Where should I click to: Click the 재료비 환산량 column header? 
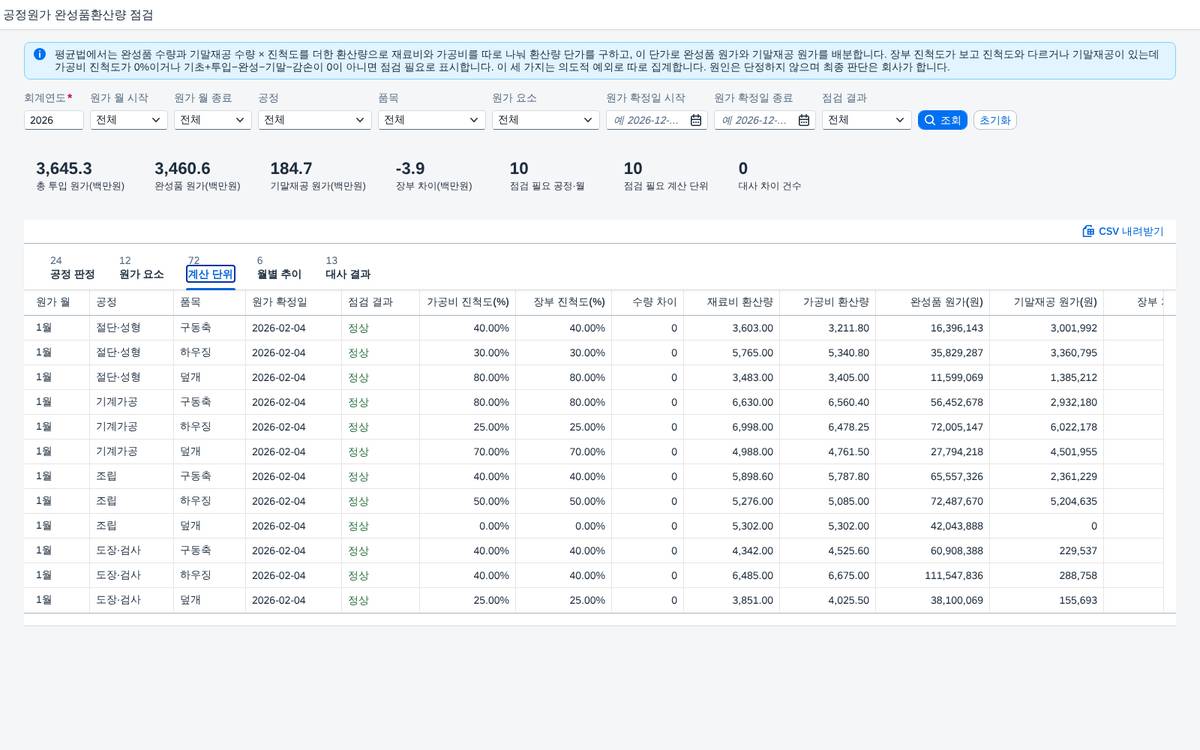pos(733,302)
